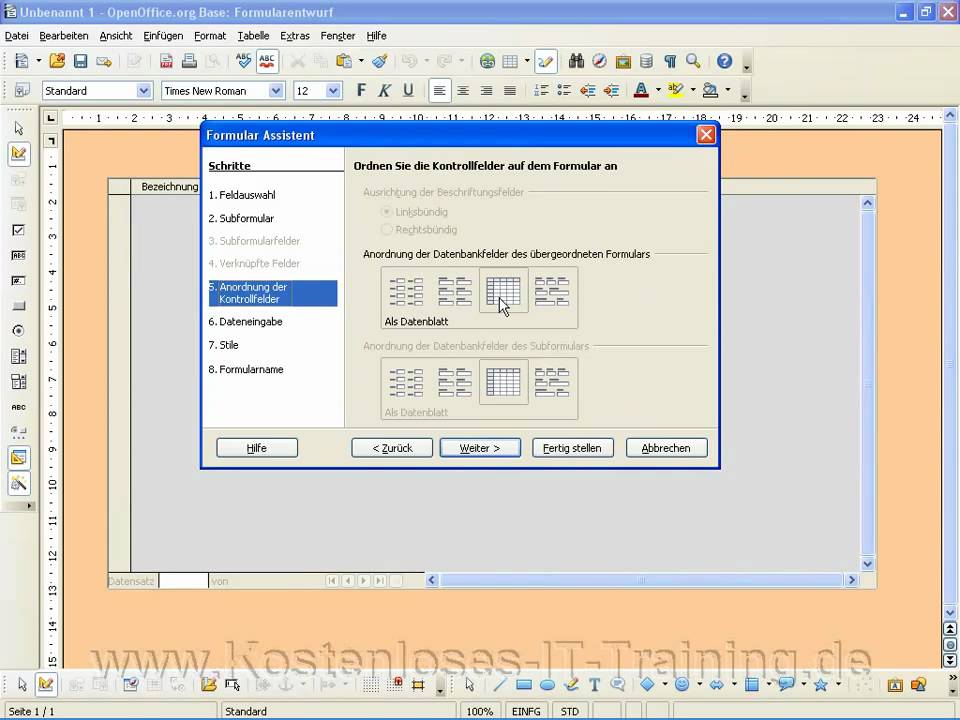Image resolution: width=960 pixels, height=720 pixels.
Task: Export directly as PDF icon
Action: [166, 61]
